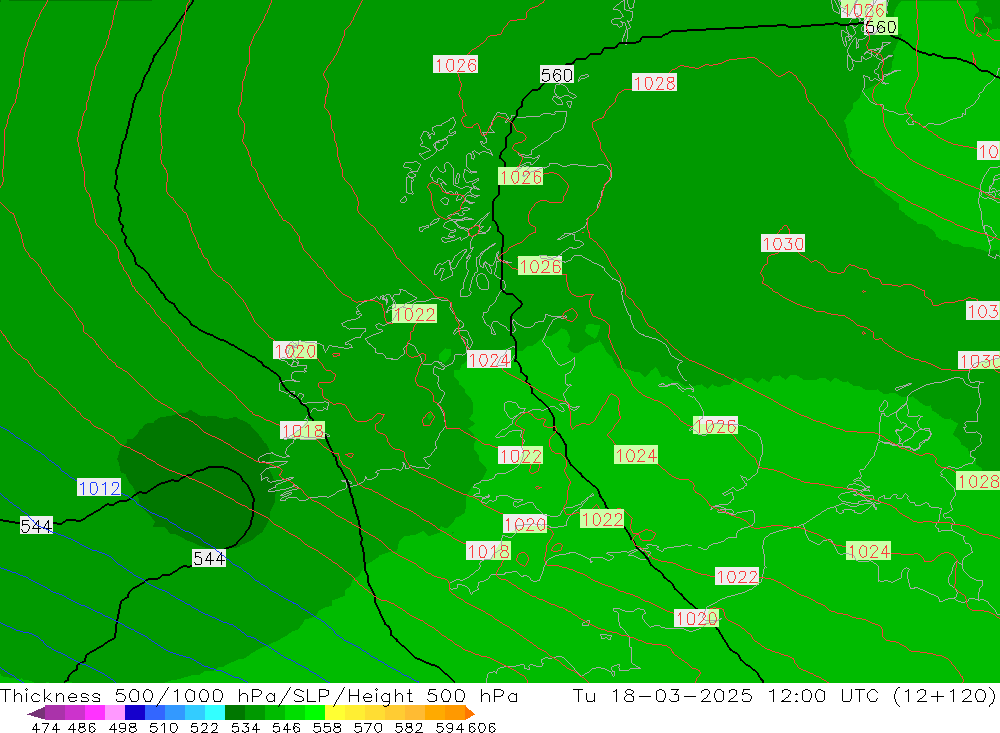Click the 1022 label over Northern Ireland
Screen dimensions: 1000x733
click(414, 314)
